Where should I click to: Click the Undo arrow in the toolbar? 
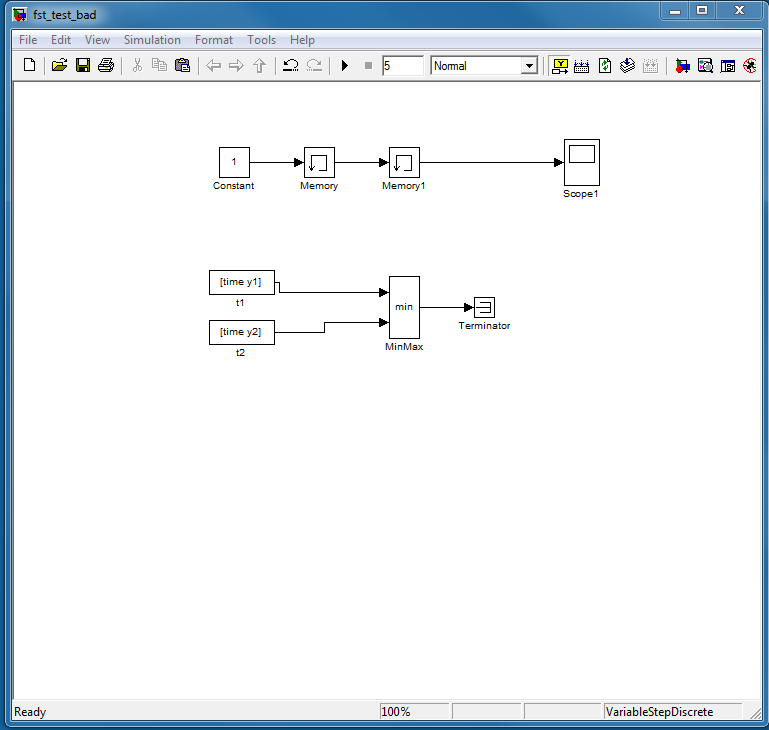[290, 66]
